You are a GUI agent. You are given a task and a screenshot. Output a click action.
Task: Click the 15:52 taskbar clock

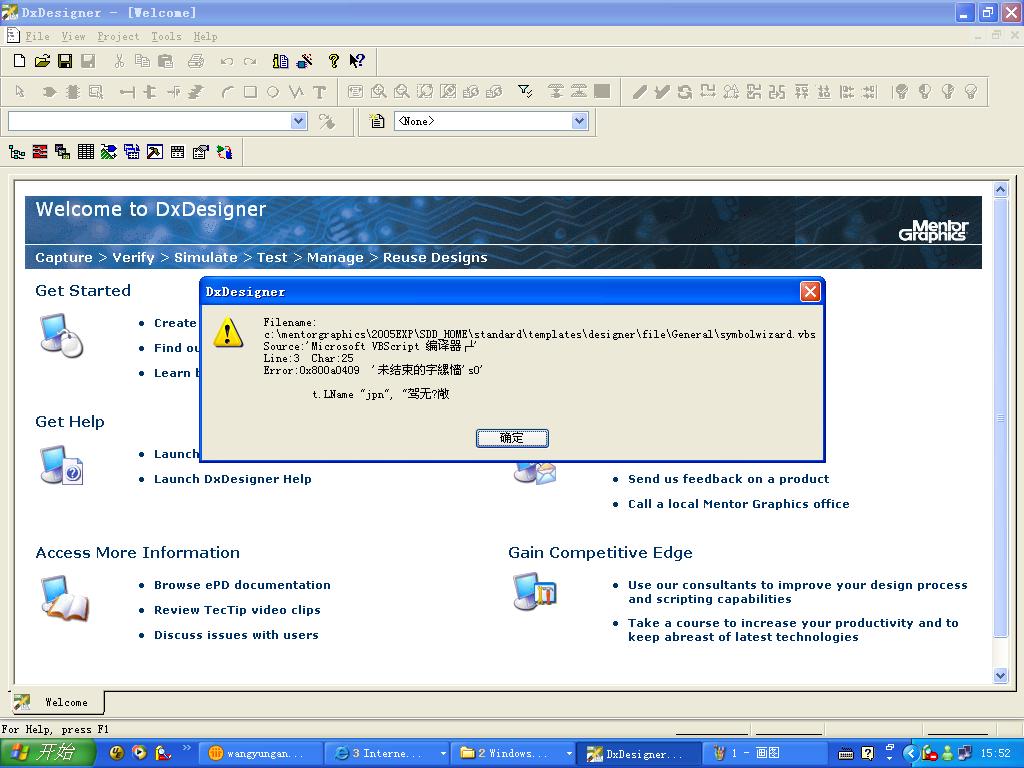click(x=995, y=753)
